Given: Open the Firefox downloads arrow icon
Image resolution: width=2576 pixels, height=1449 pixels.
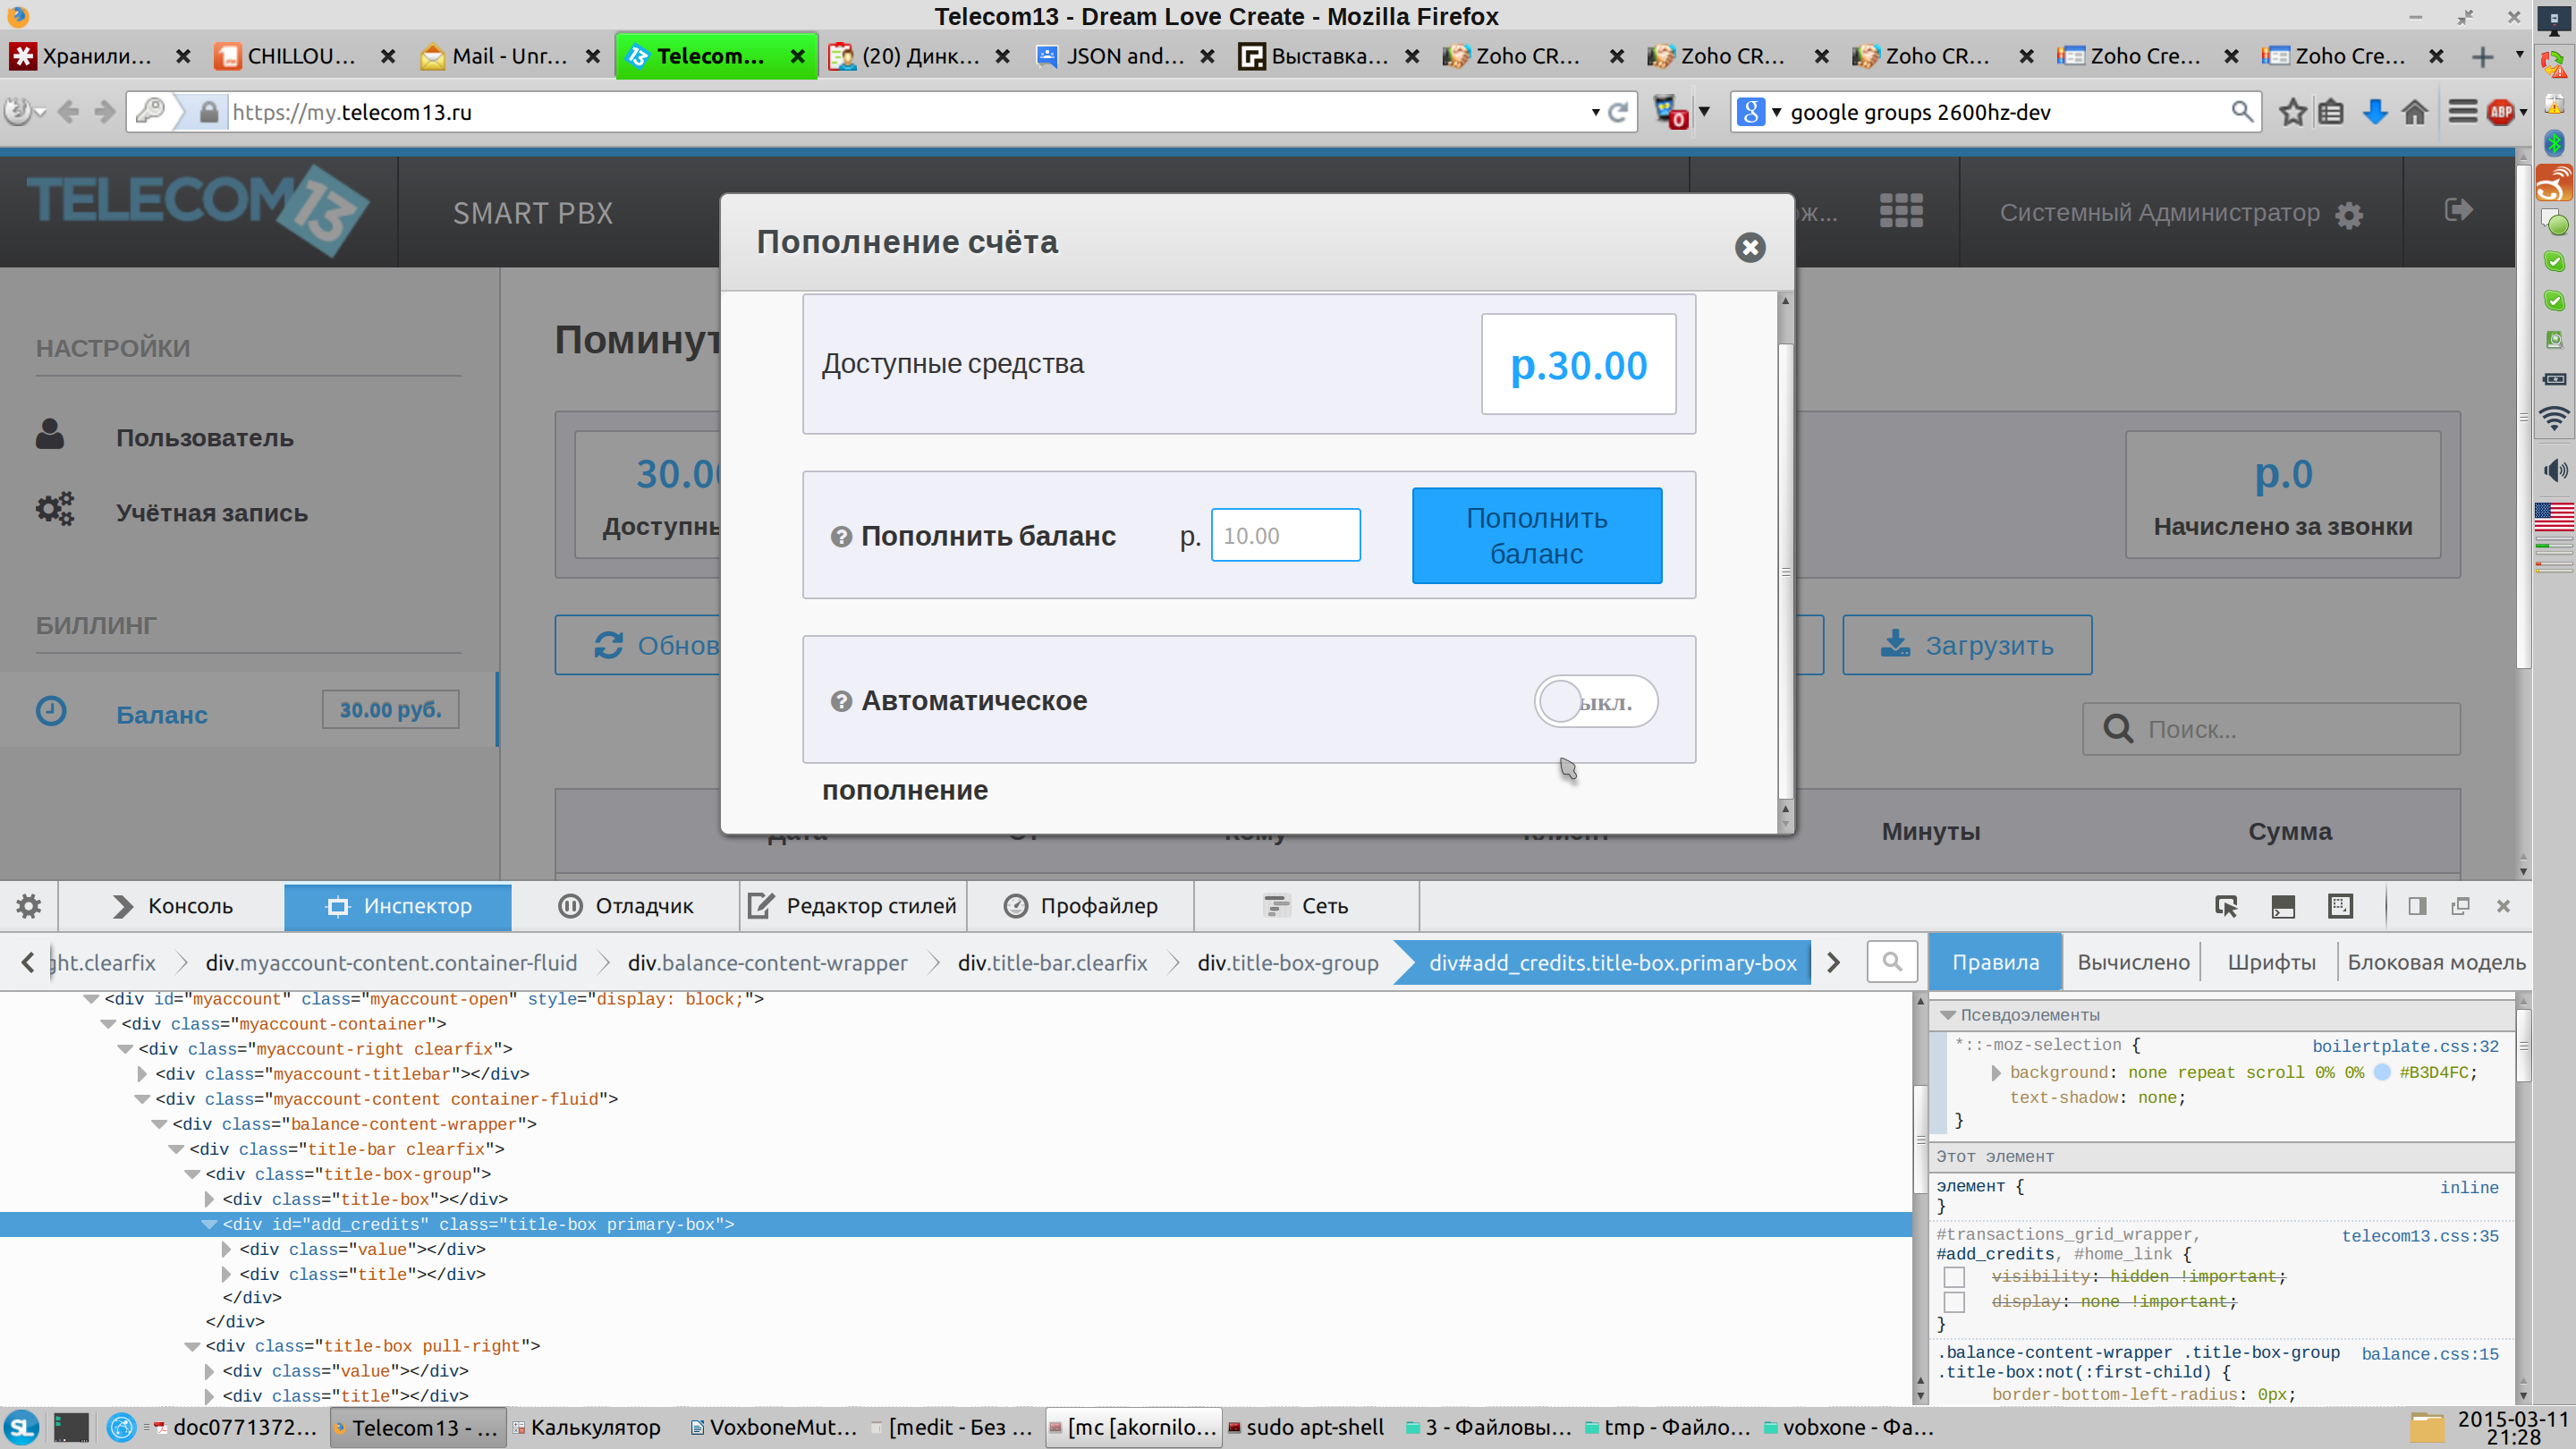Looking at the screenshot, I should tap(2375, 112).
